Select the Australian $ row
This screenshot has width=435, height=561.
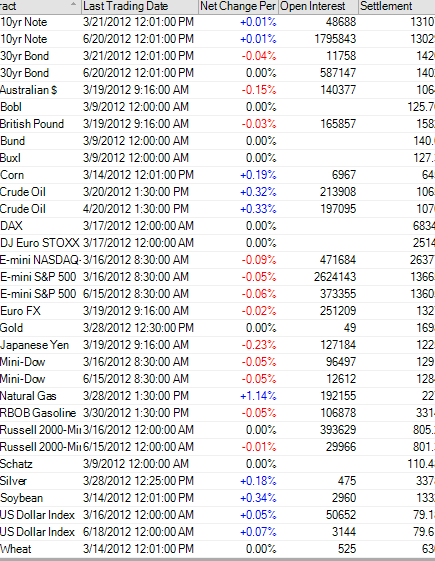pyautogui.click(x=218, y=90)
